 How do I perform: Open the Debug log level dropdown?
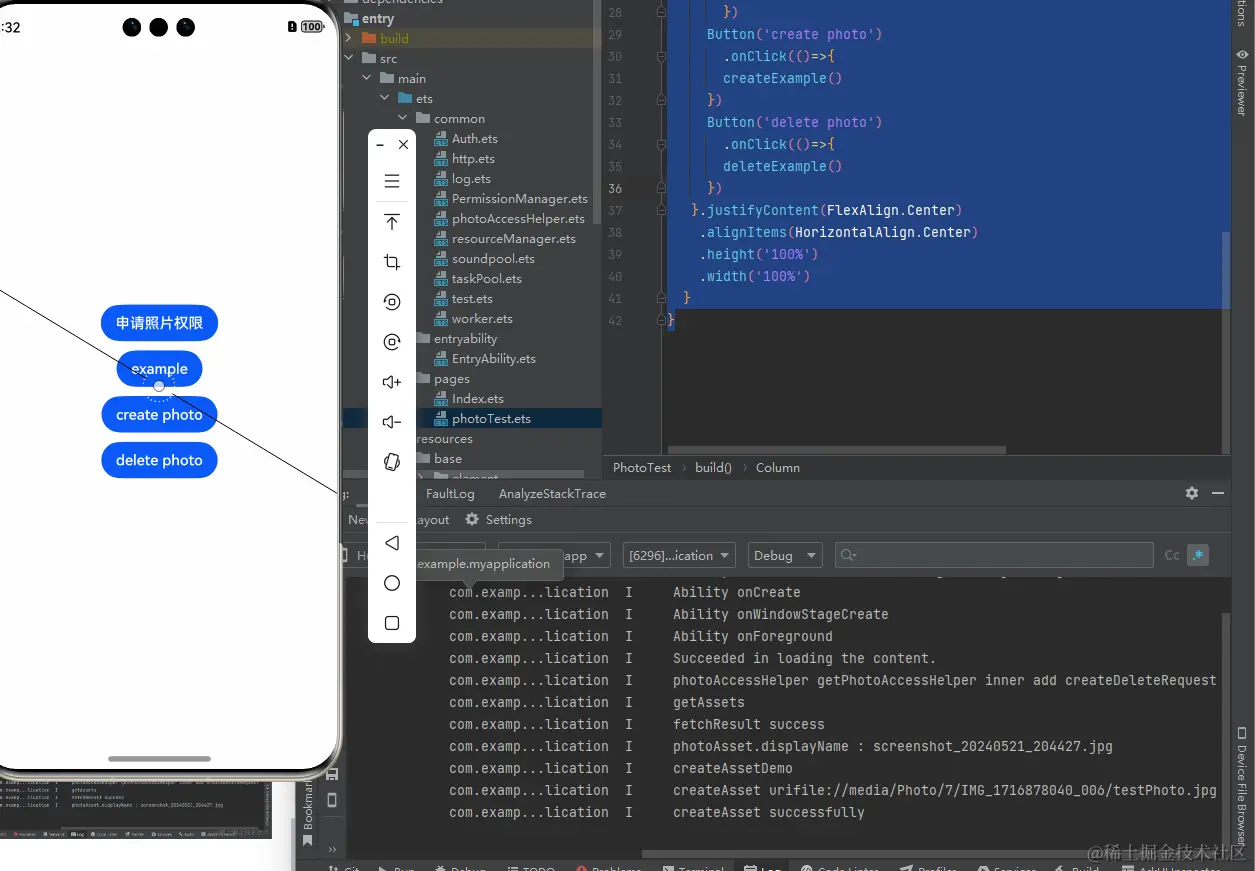click(x=784, y=555)
